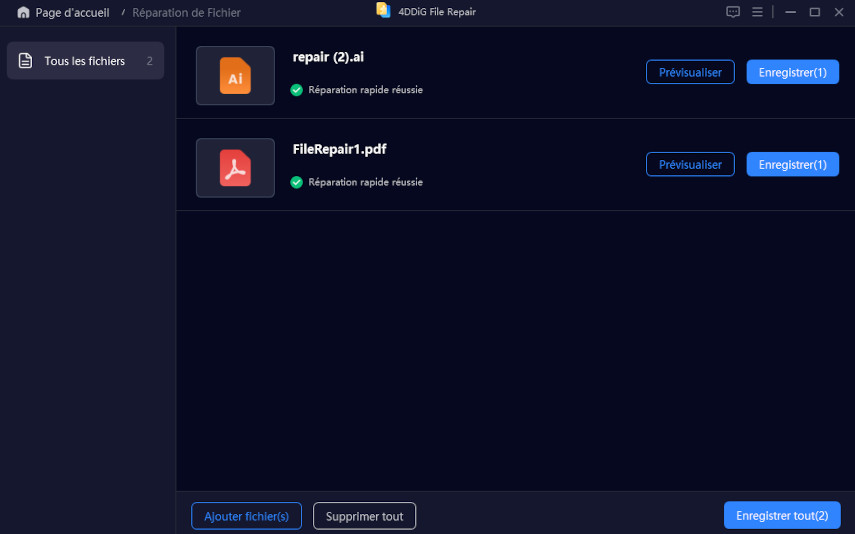
Task: Click green success check for repair (2).ai
Action: point(297,90)
